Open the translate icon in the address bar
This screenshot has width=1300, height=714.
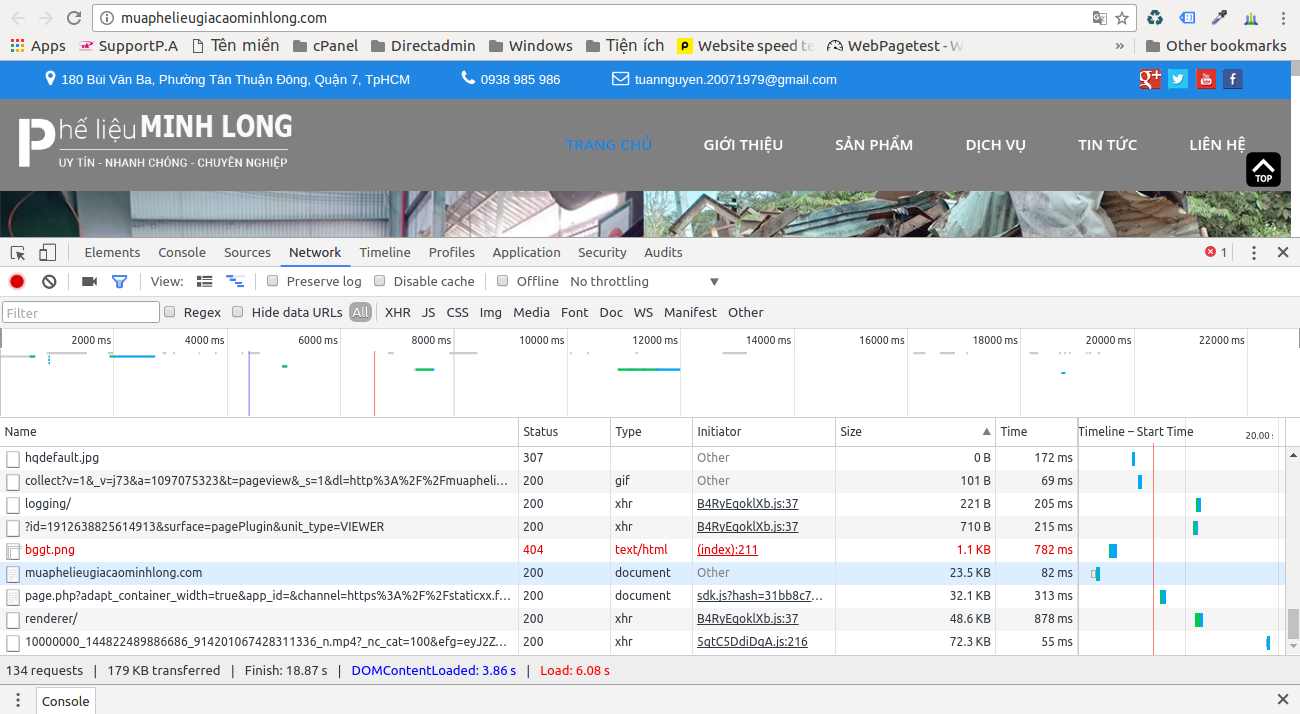click(1100, 18)
